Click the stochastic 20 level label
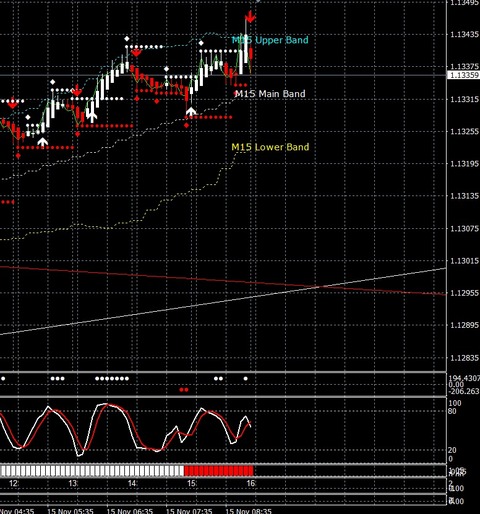Screen dimensions: 480x514 pyautogui.click(x=452, y=450)
